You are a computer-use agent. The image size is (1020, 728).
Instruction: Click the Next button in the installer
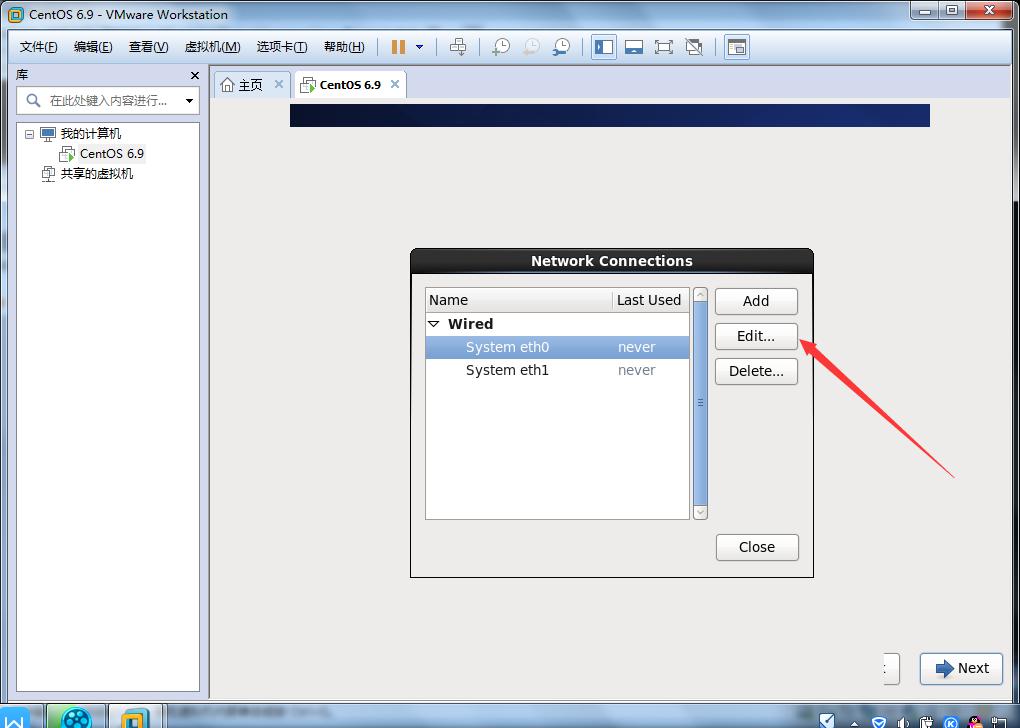(x=961, y=668)
